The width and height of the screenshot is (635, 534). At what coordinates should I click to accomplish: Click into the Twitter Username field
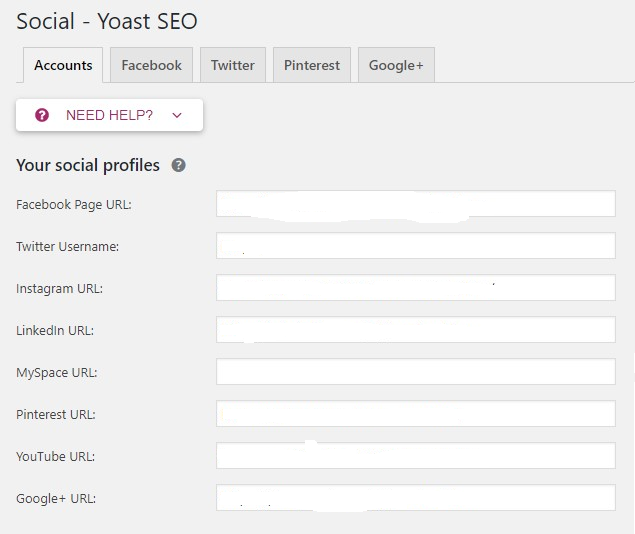pos(416,246)
